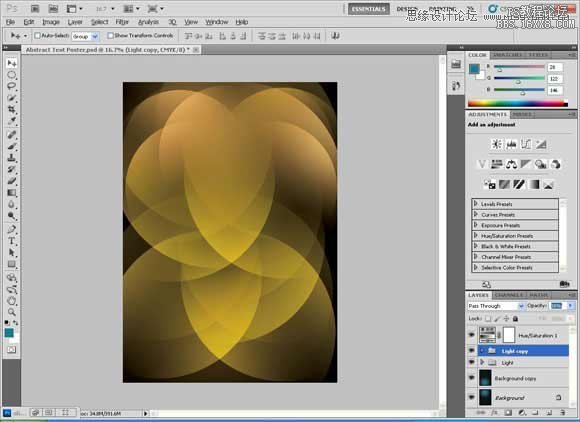
Task: Enable Show Transform Controls checkbox
Action: pos(110,36)
